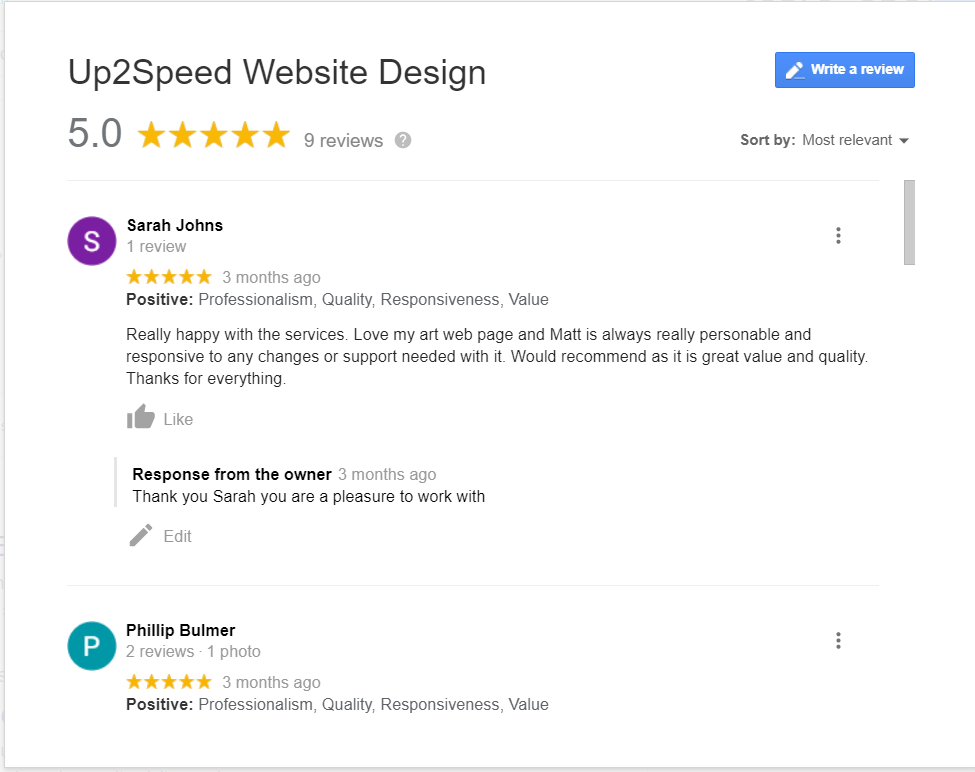
Task: Open Phillip Bulmer reviewer profile name
Action: (x=181, y=630)
